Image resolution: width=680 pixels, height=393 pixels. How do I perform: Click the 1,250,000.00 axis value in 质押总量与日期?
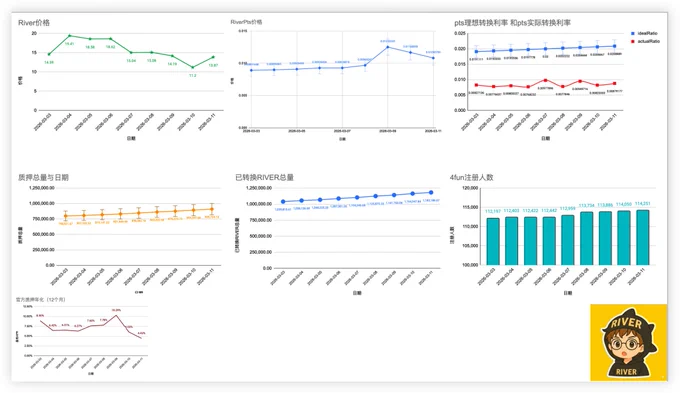(42, 188)
